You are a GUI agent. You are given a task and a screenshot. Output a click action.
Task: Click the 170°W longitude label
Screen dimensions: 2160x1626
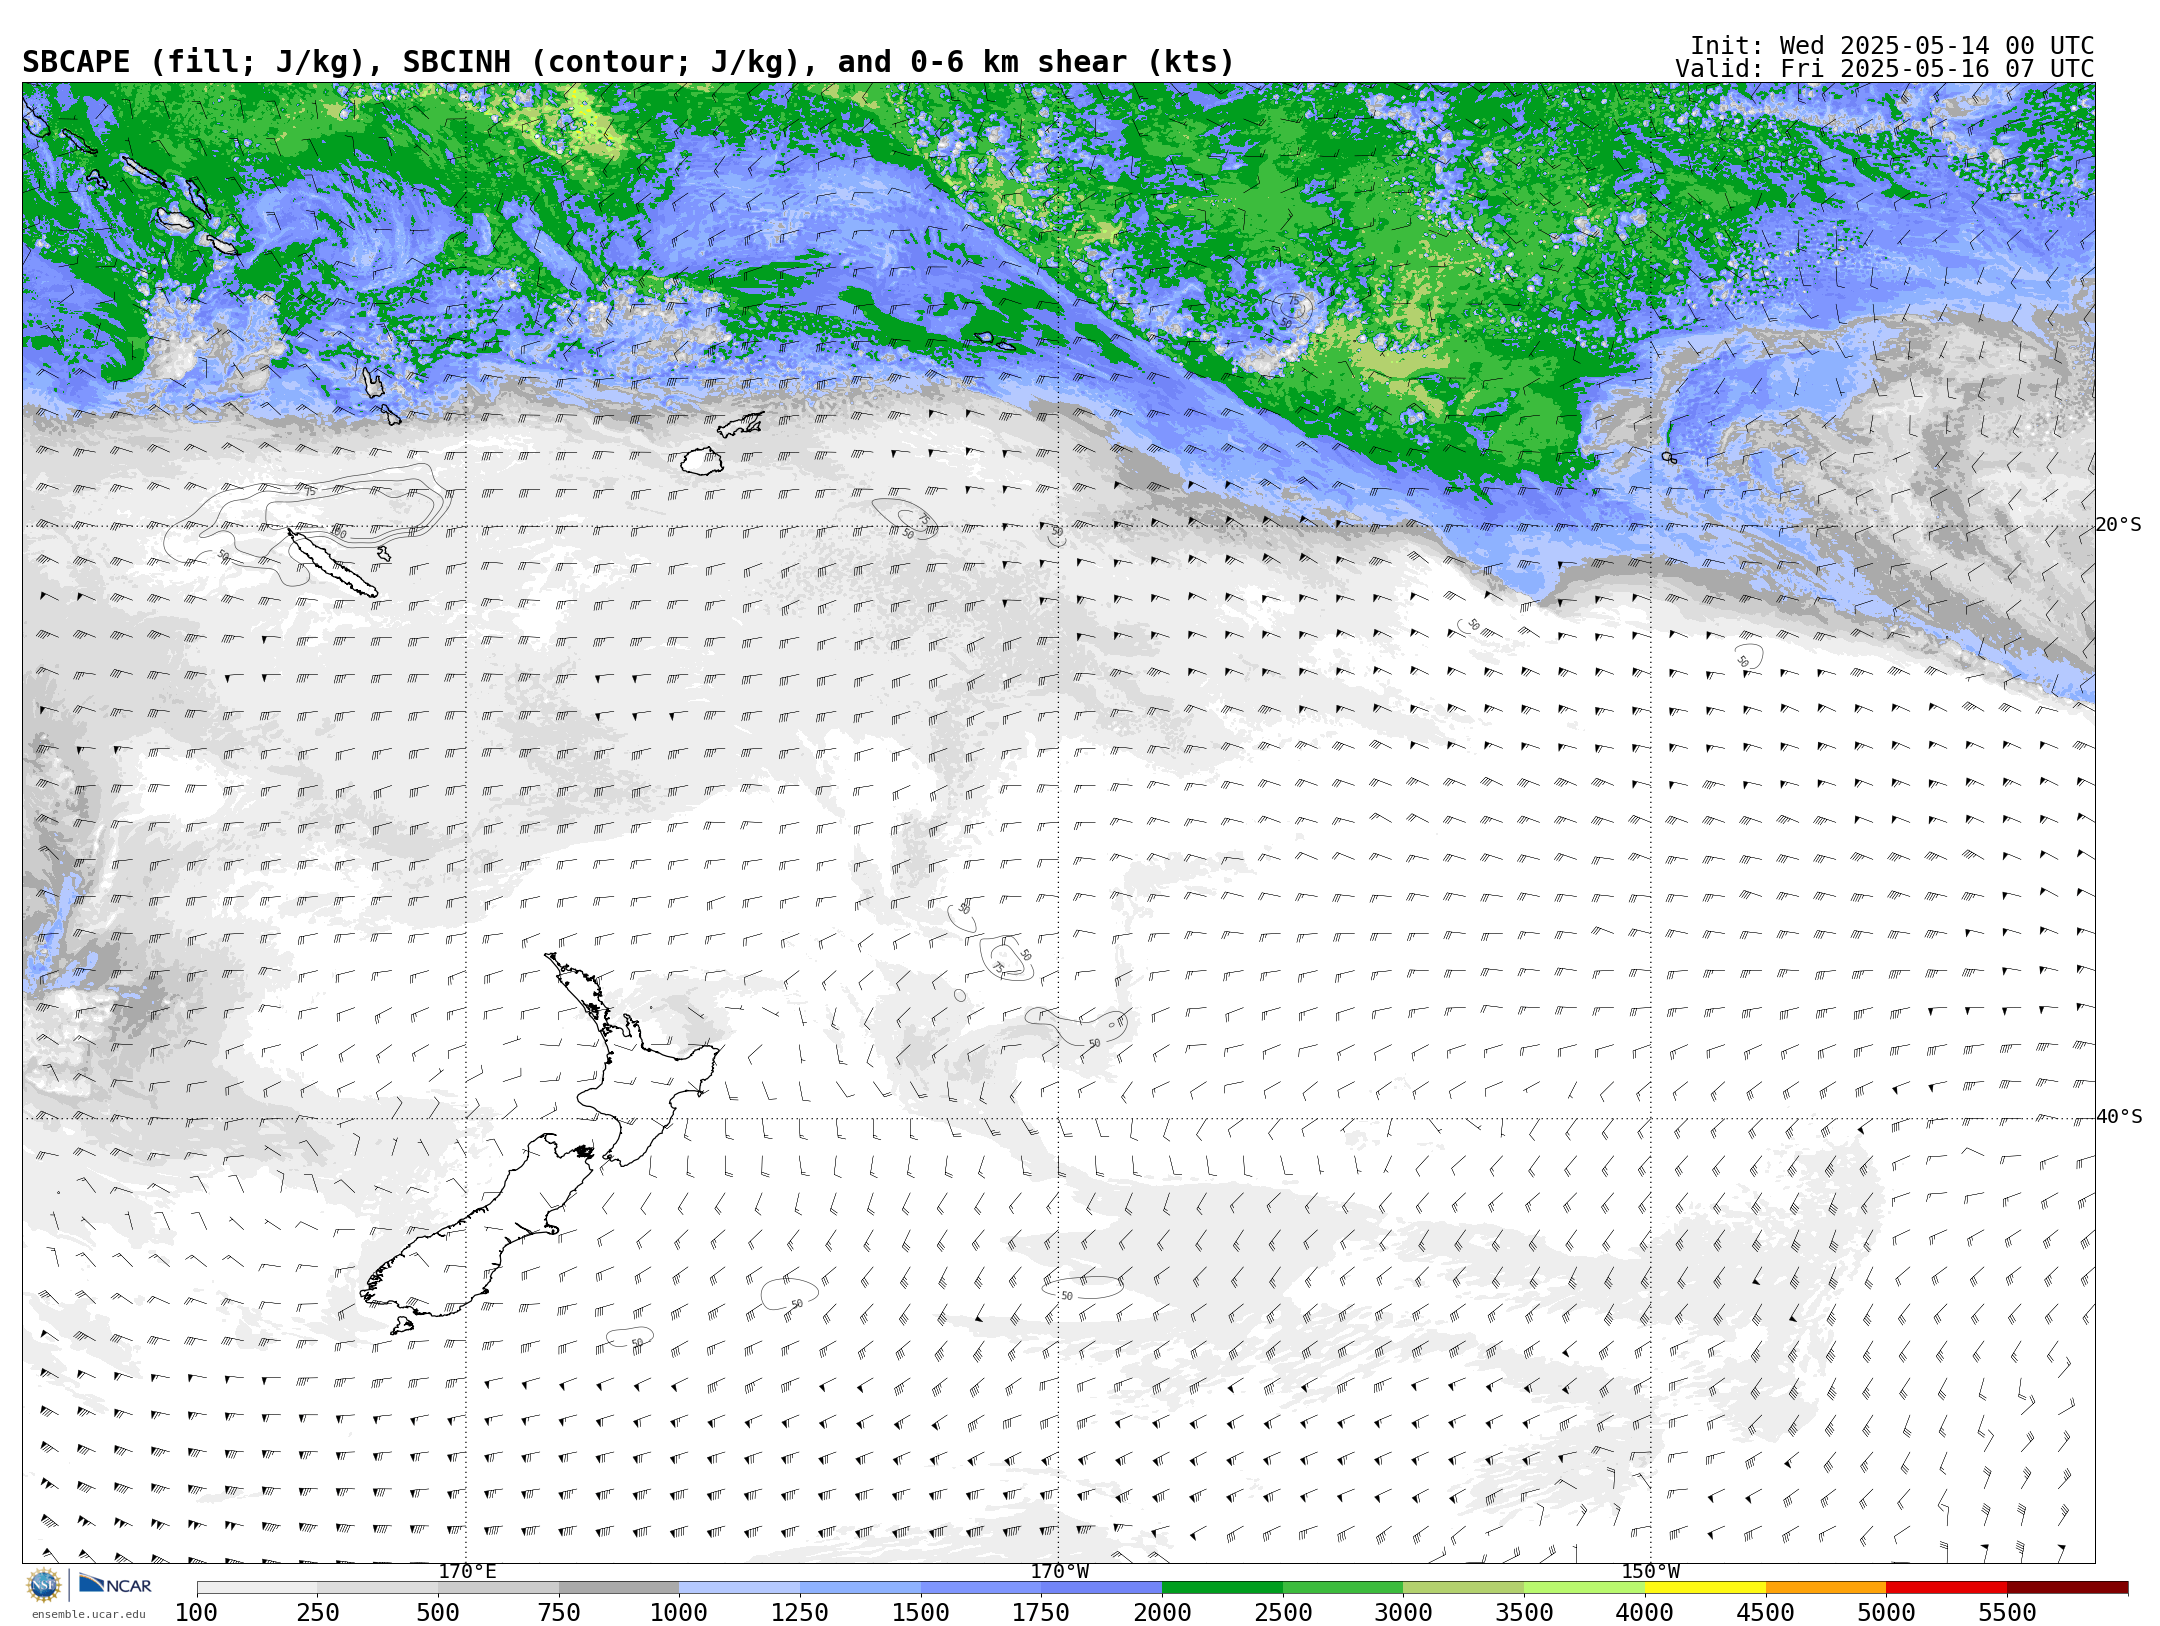[1059, 1571]
